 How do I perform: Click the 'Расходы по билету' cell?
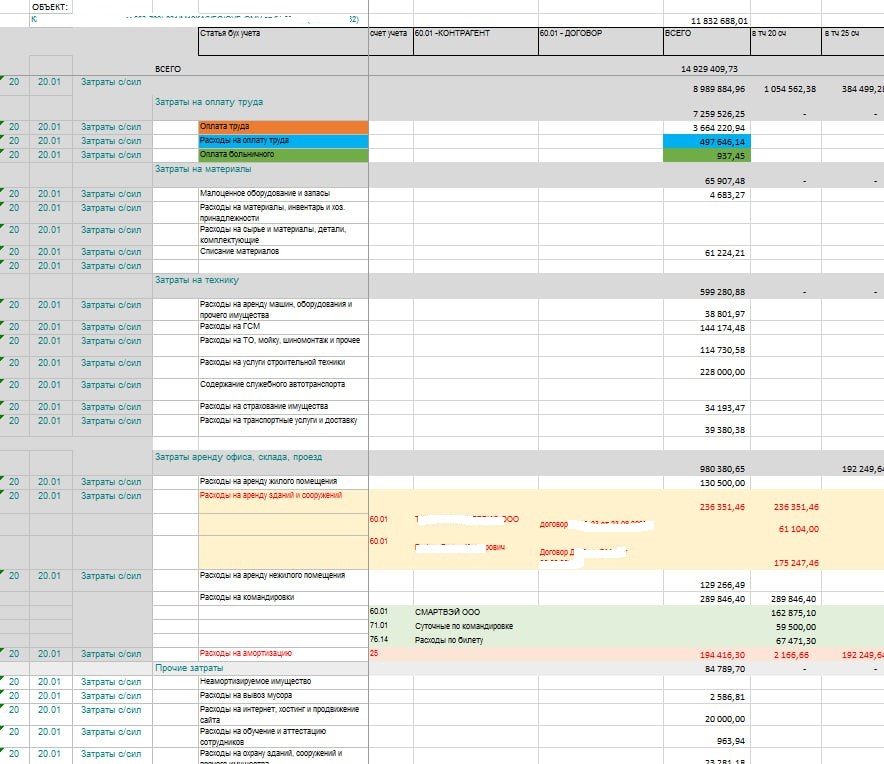coord(450,639)
